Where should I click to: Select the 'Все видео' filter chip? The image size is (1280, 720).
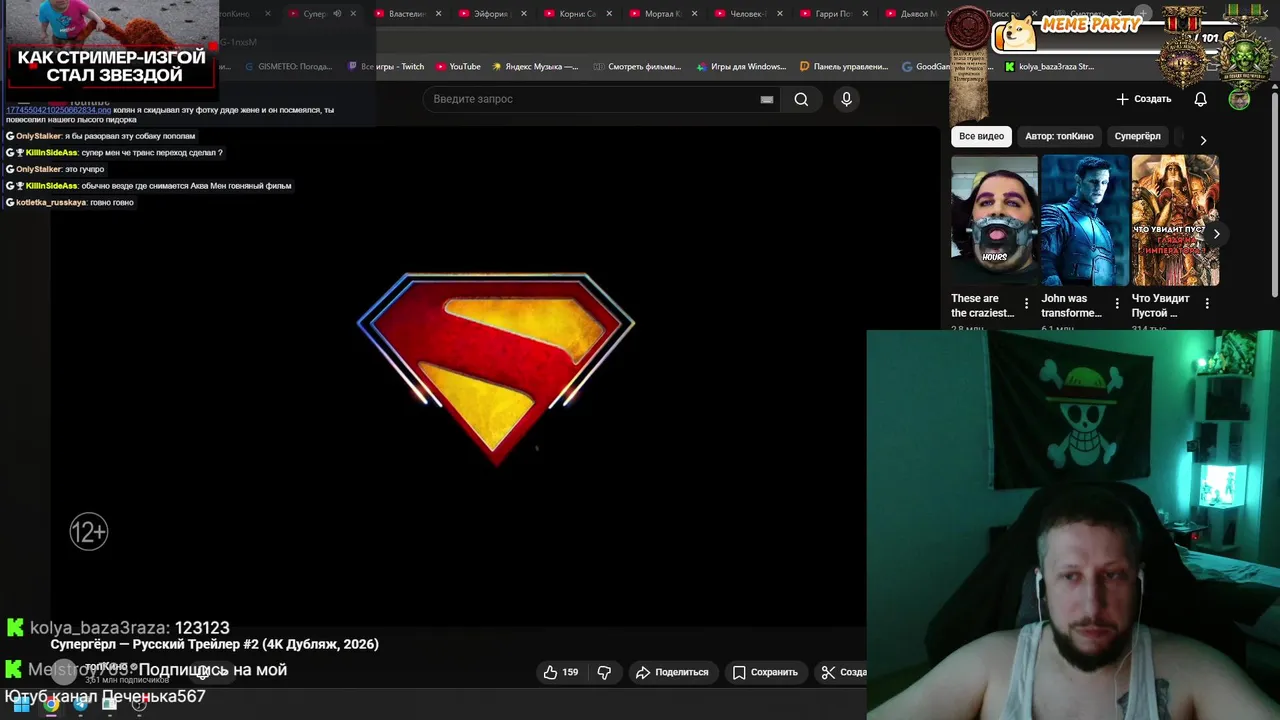(x=981, y=136)
